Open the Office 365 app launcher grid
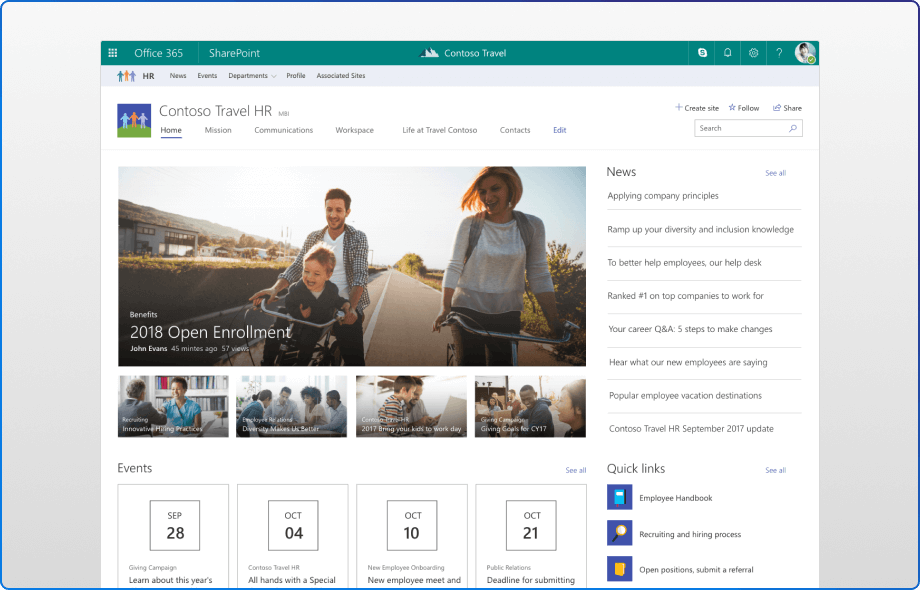Screen dimensions: 920x590 click(113, 53)
